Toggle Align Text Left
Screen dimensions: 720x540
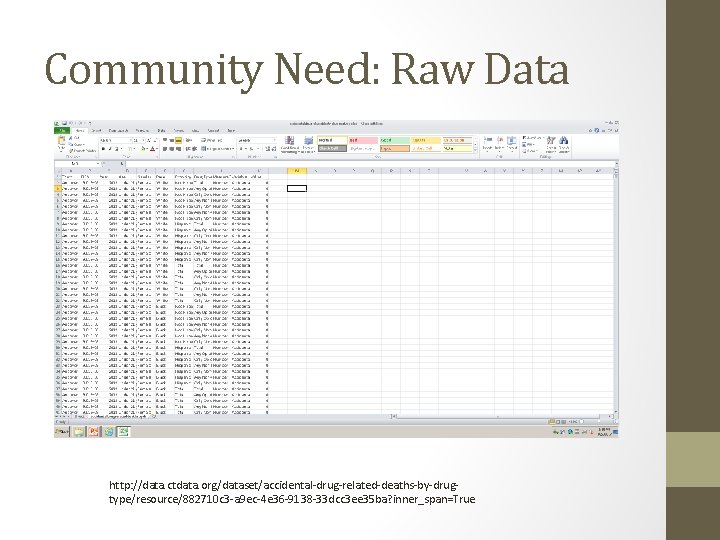(x=165, y=149)
